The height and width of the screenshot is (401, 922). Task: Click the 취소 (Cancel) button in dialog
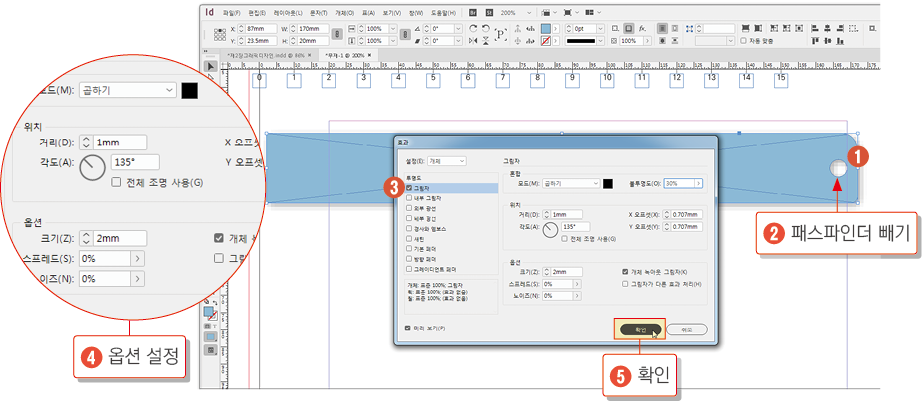click(687, 330)
